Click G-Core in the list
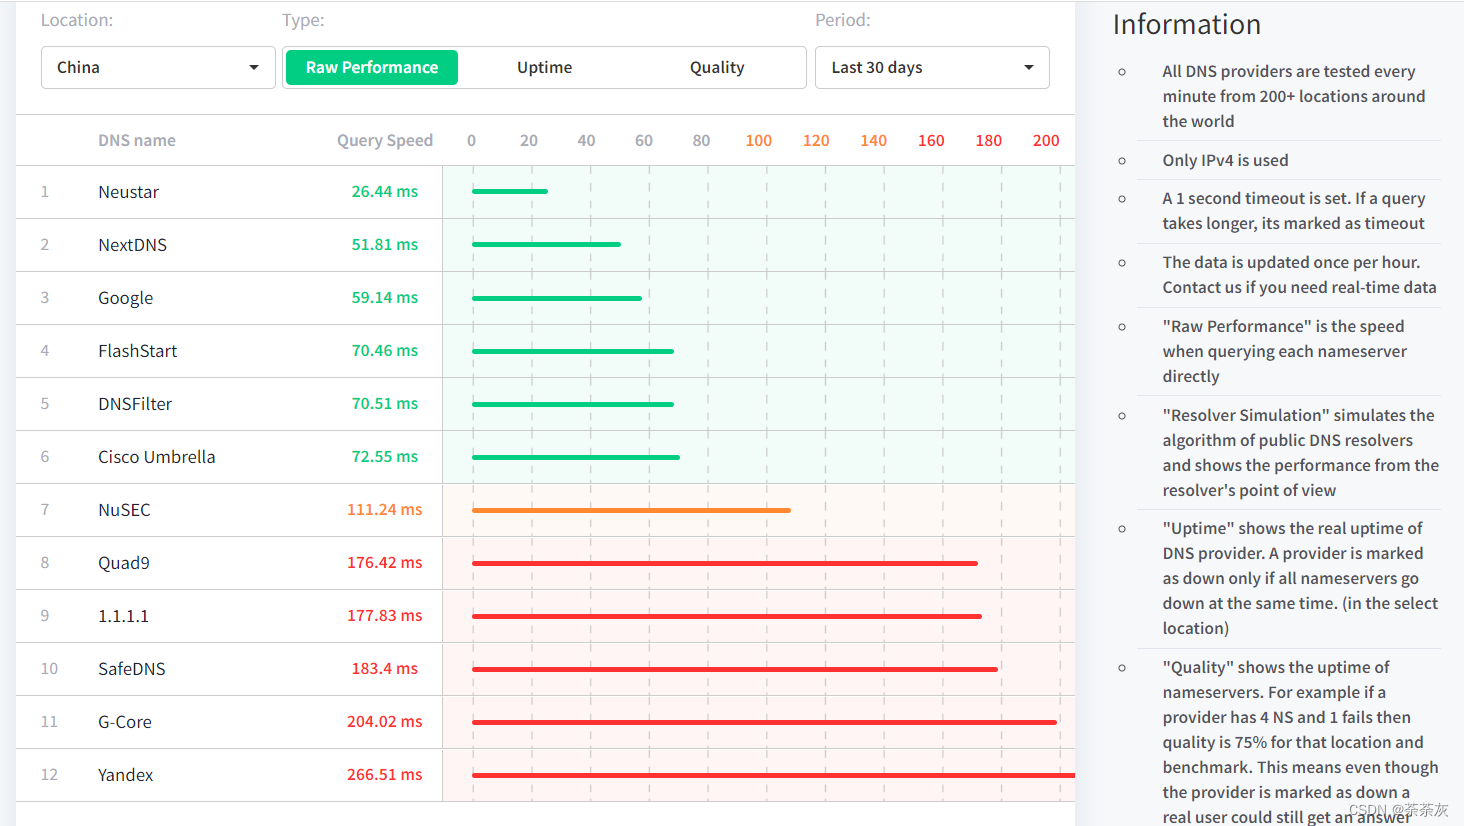Viewport: 1464px width, 826px height. (125, 722)
